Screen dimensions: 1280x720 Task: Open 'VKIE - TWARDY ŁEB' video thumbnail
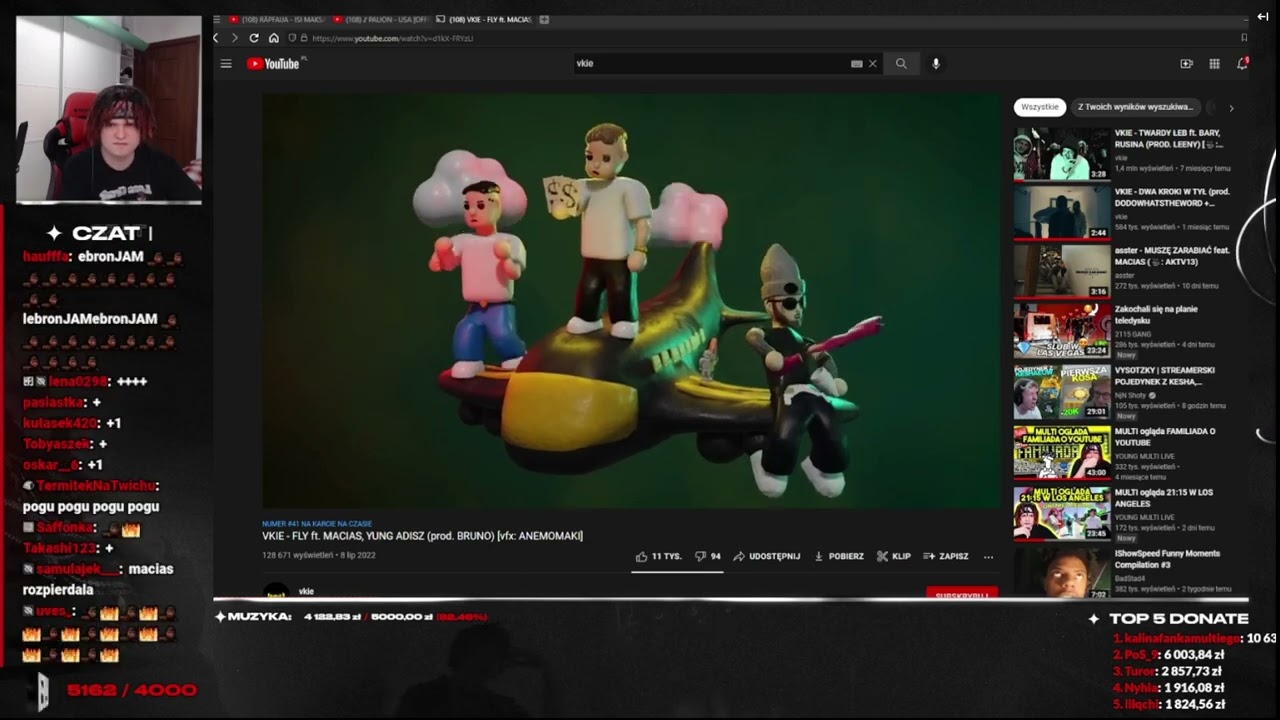(x=1062, y=153)
